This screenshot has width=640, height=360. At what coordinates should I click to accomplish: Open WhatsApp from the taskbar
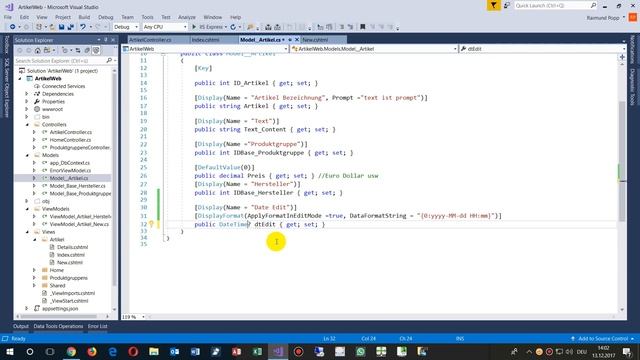pos(360,351)
